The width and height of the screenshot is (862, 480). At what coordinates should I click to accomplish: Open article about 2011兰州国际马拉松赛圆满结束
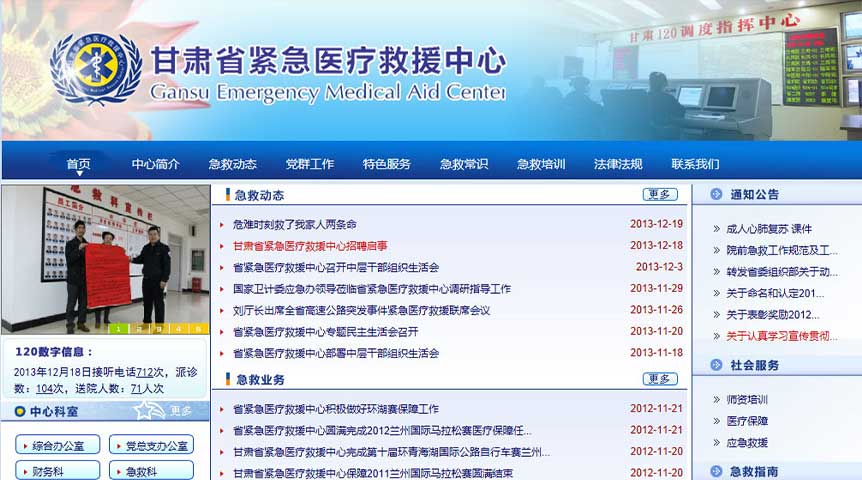[x=373, y=473]
